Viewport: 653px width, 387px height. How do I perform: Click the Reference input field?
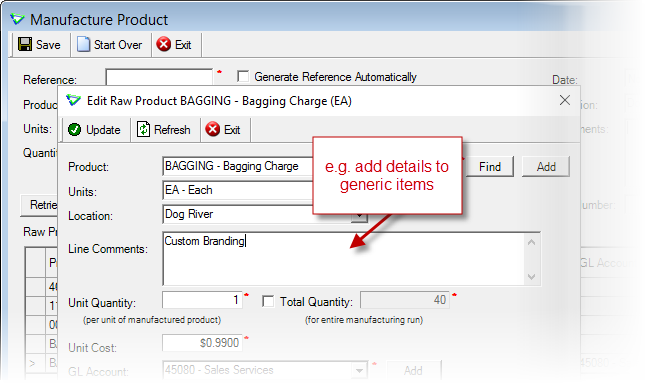pos(159,77)
